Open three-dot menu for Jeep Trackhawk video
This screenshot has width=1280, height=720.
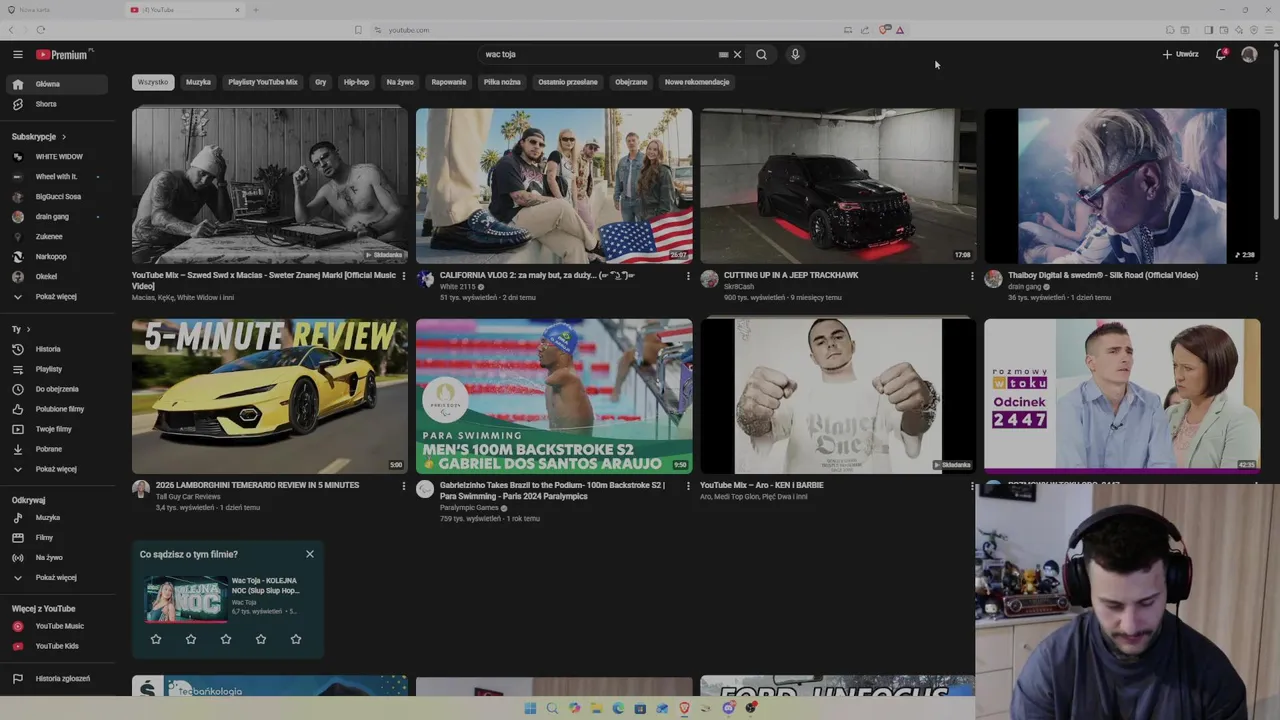[972, 276]
